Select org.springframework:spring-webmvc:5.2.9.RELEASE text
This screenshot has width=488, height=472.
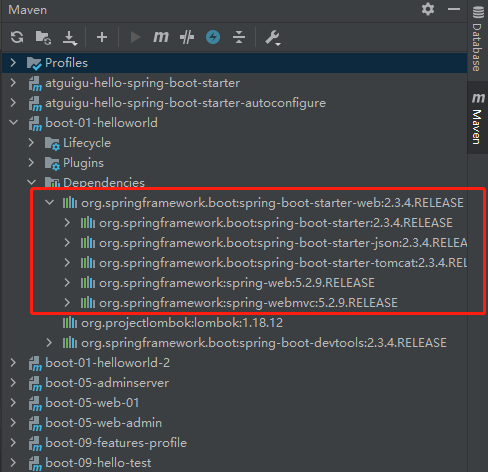(x=248, y=303)
